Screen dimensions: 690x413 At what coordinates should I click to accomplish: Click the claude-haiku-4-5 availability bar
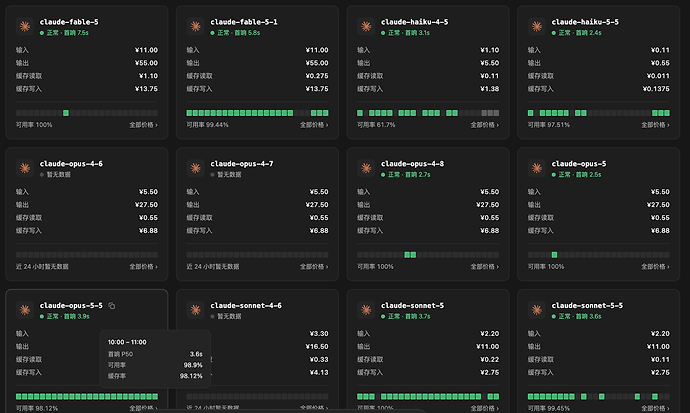tap(428, 113)
